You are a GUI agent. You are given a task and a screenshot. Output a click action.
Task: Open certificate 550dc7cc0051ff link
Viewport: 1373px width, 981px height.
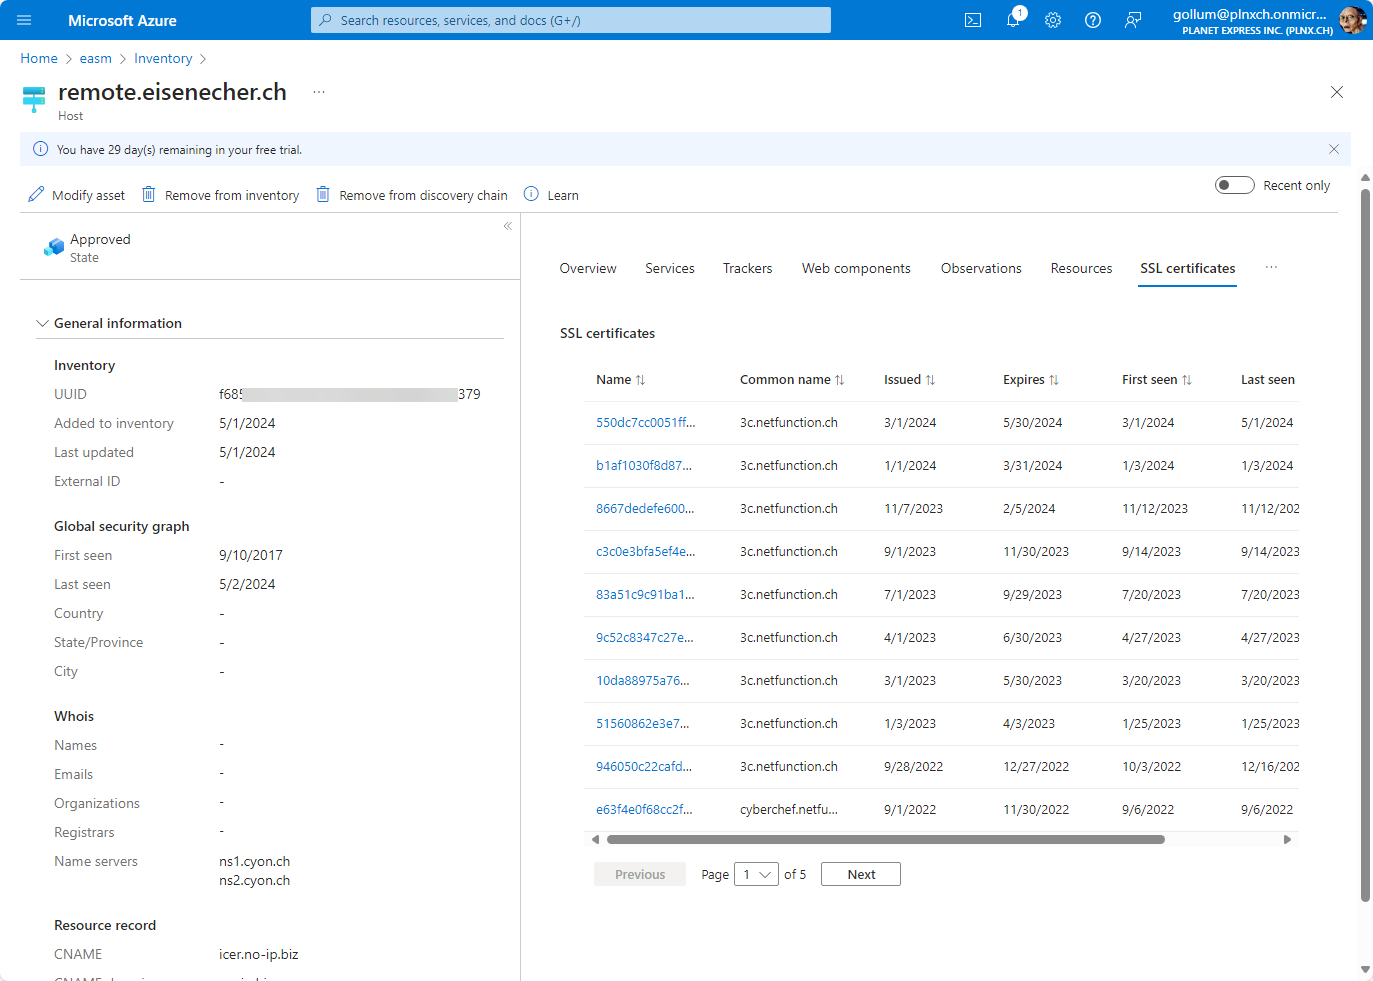point(645,423)
